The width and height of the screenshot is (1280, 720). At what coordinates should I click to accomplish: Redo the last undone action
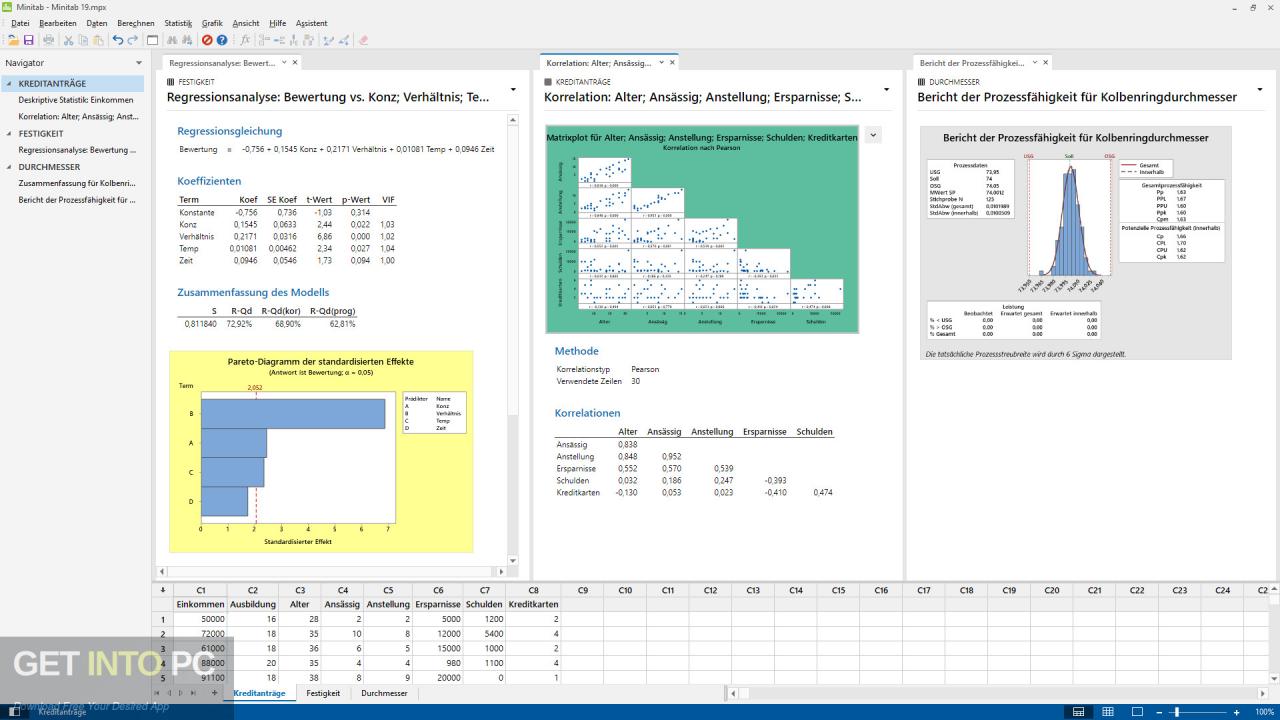[x=133, y=40]
